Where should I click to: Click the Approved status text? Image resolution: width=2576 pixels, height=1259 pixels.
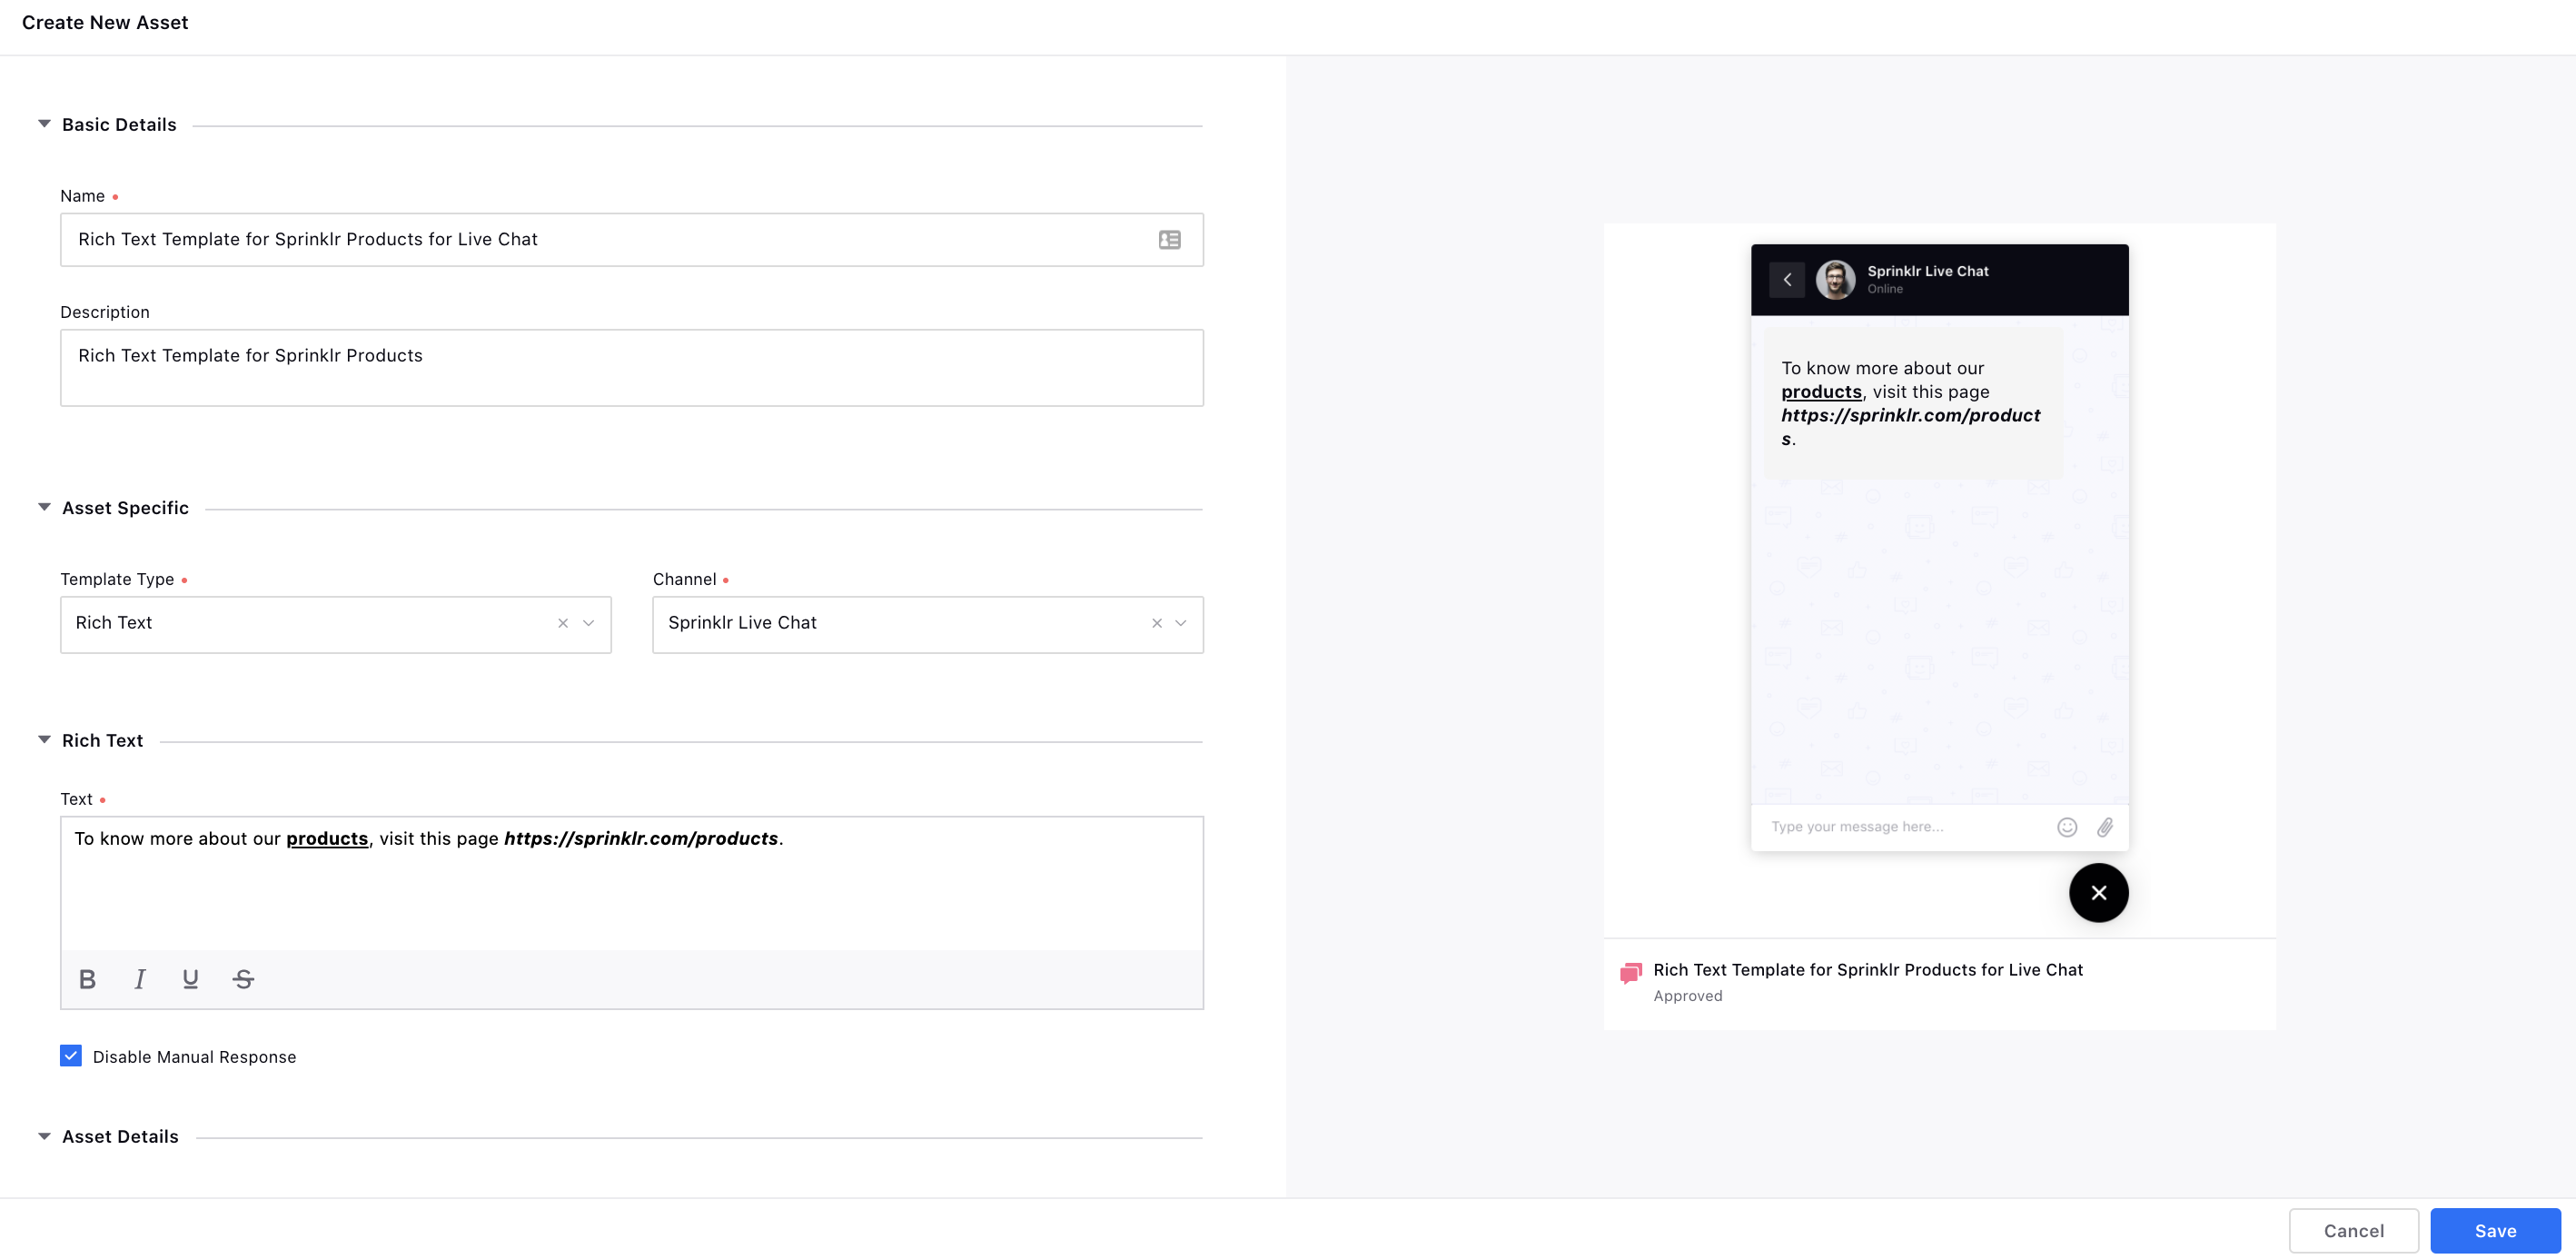[1687, 996]
